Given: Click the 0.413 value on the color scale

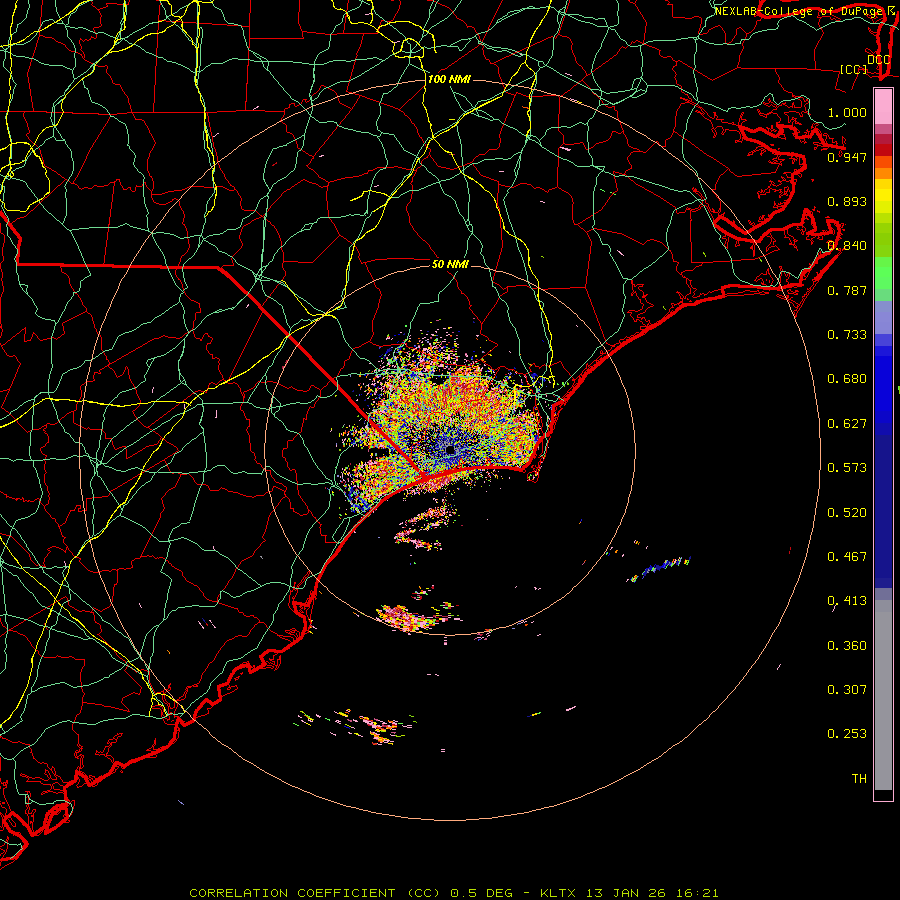Looking at the screenshot, I should (x=847, y=600).
